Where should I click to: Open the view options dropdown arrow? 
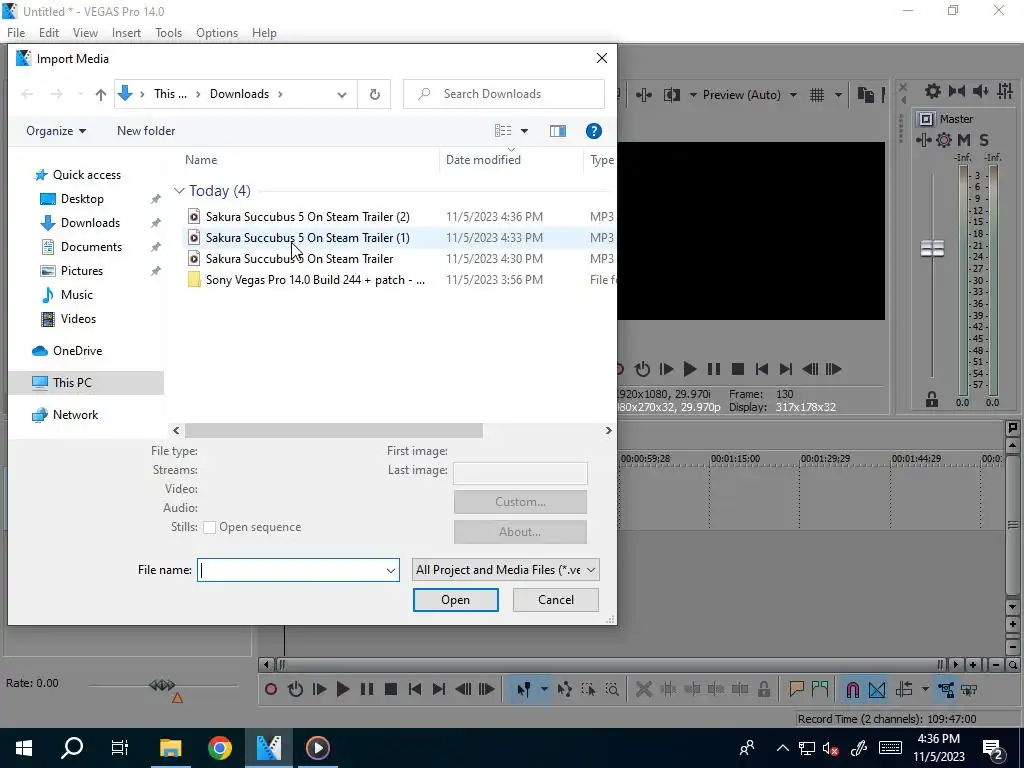coord(524,131)
